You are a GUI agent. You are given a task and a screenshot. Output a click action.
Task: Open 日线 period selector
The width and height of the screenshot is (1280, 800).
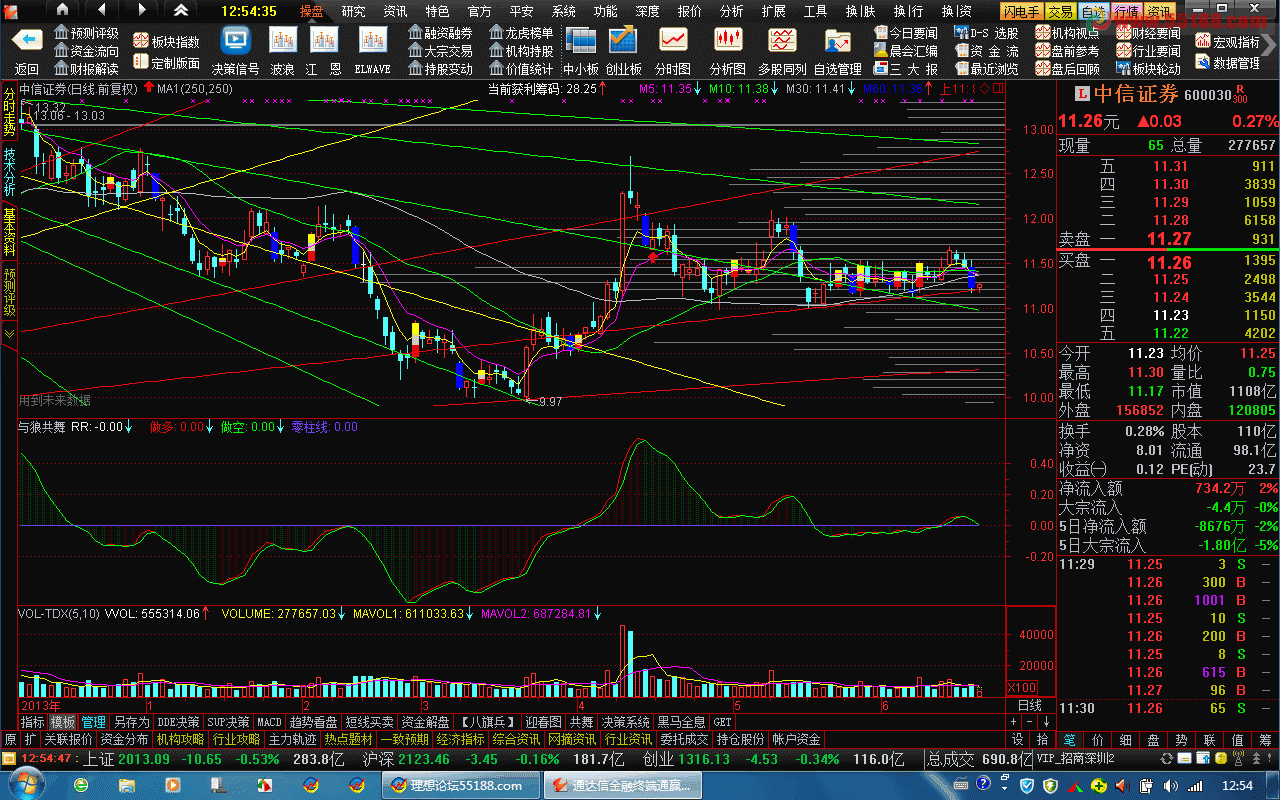point(1029,705)
